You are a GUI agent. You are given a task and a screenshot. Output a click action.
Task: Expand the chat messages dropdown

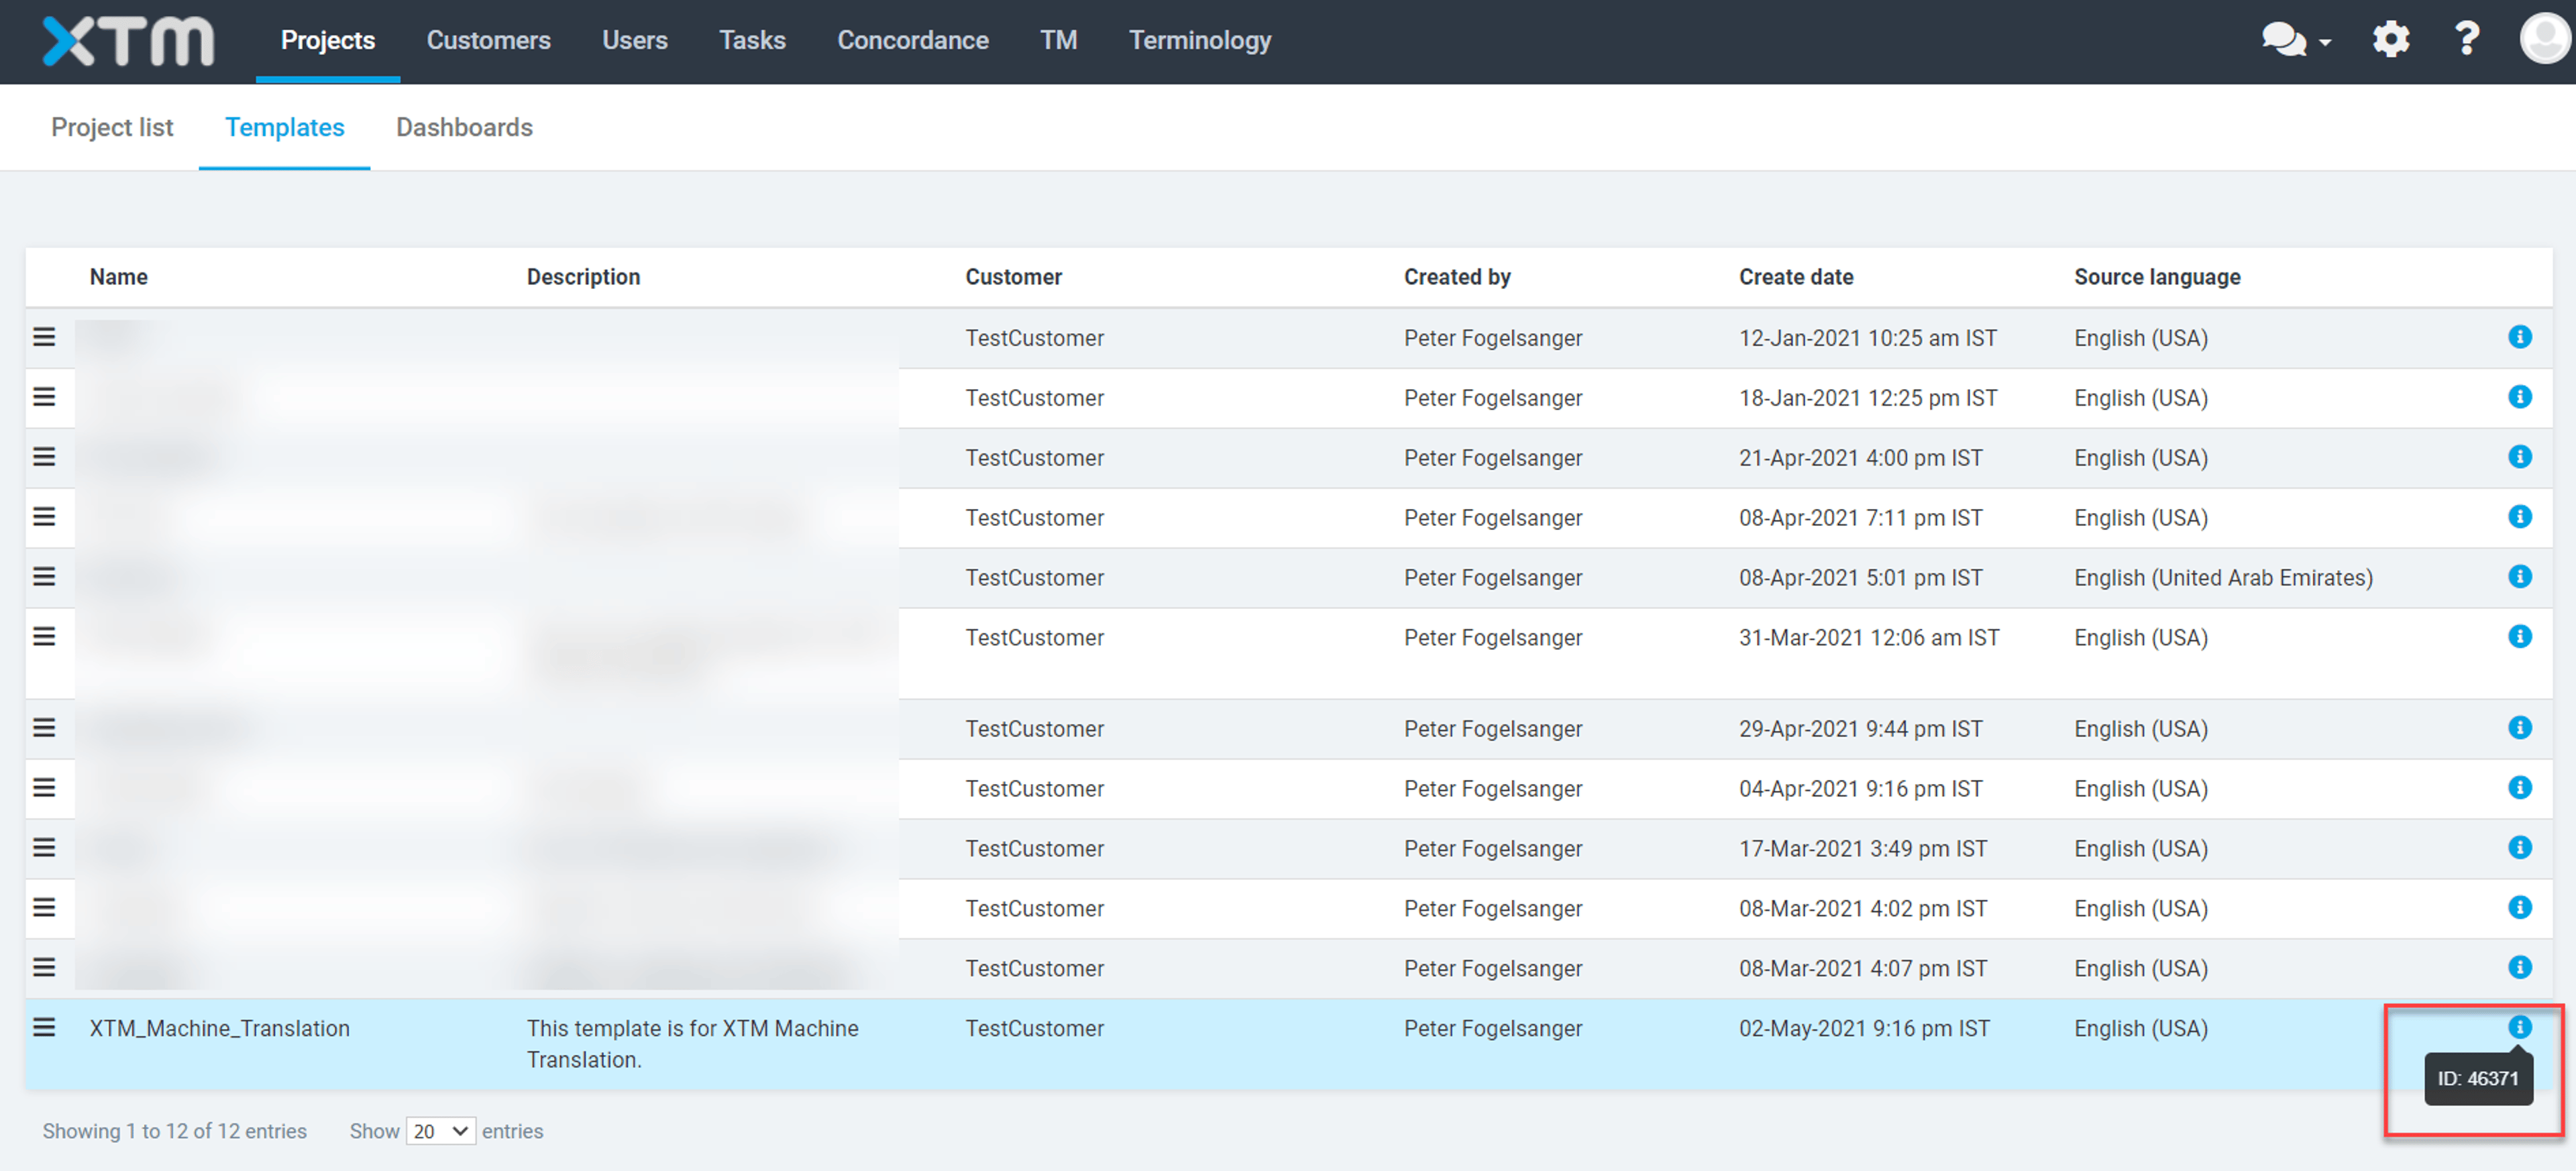click(x=2296, y=40)
